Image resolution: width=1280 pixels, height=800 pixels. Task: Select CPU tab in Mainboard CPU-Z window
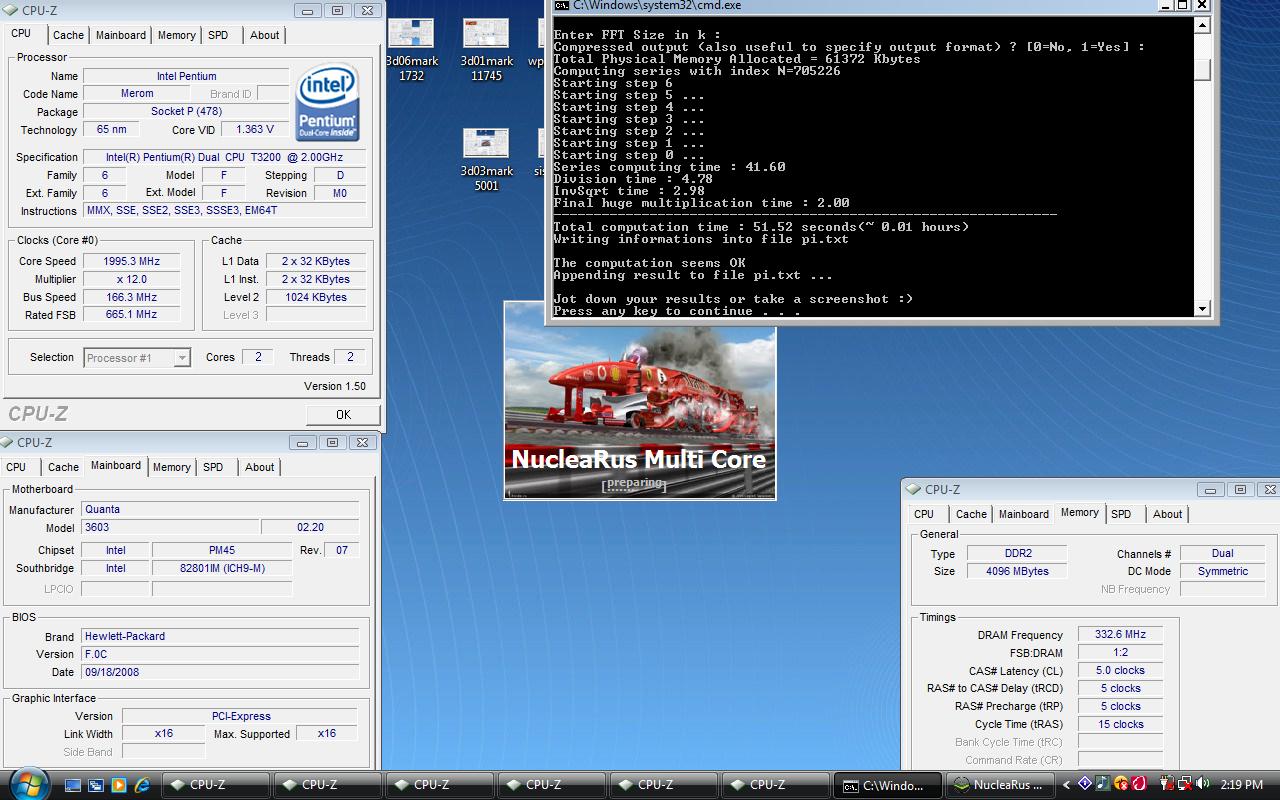click(x=16, y=467)
